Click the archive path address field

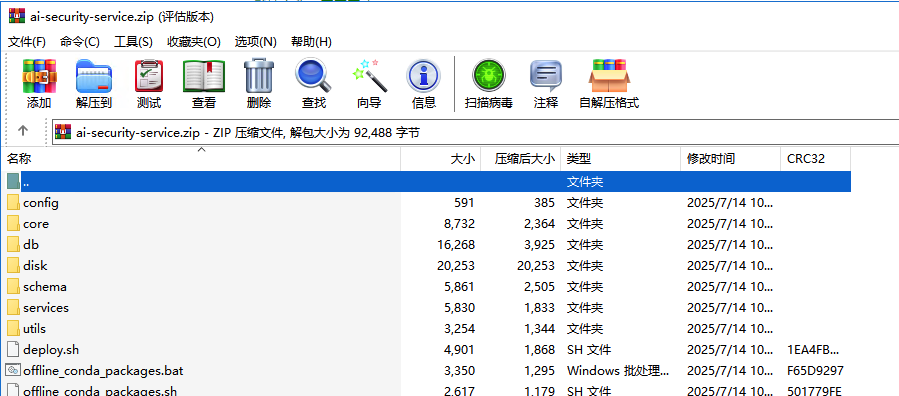point(475,133)
